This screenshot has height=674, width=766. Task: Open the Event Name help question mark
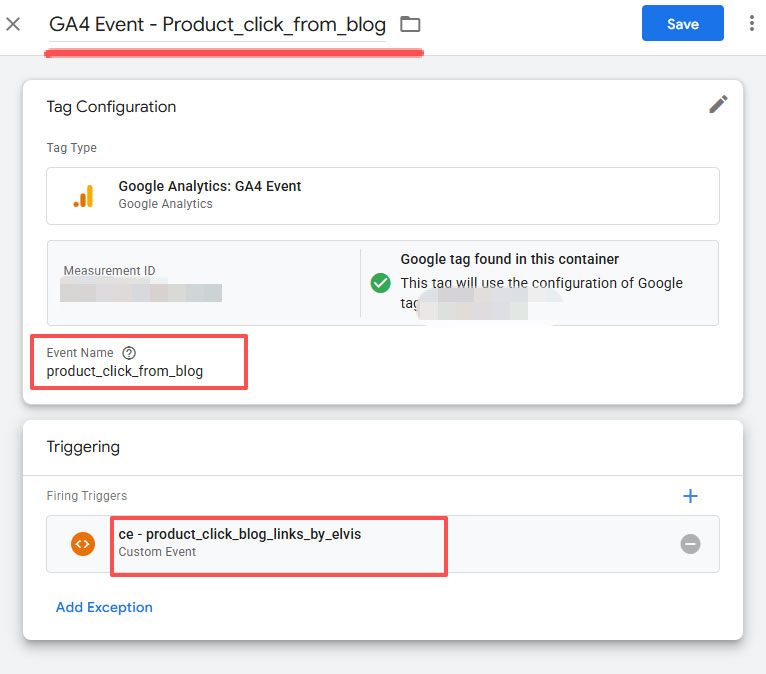128,353
